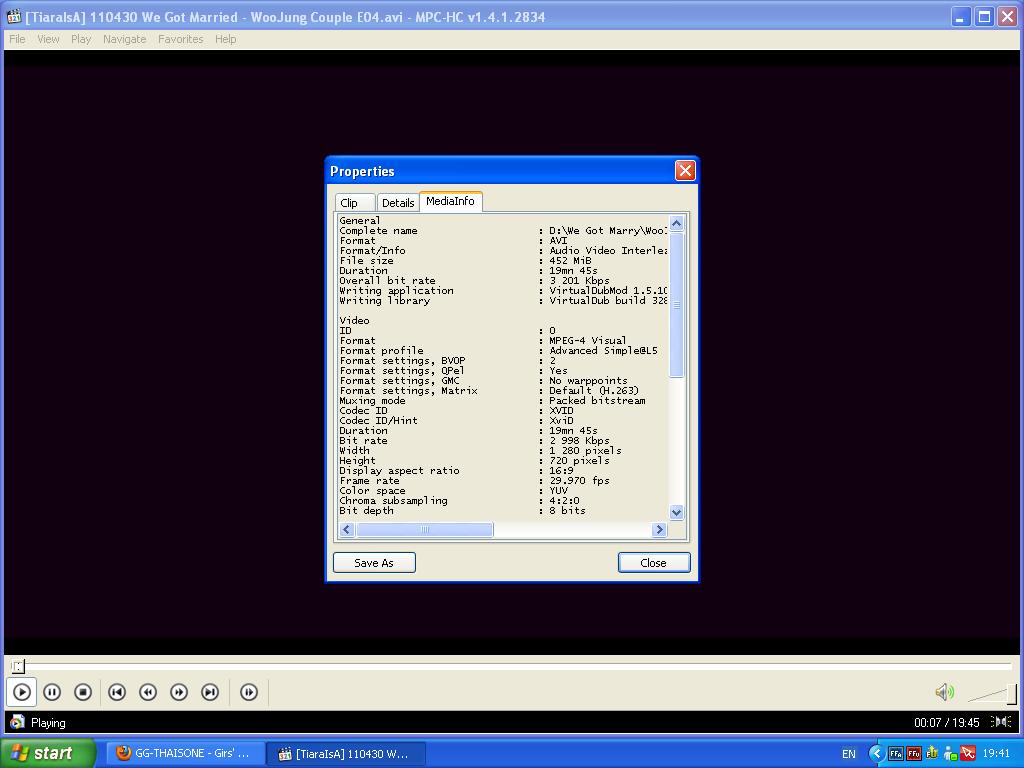The width and height of the screenshot is (1024, 768).
Task: Click the frame step button
Action: pos(249,692)
